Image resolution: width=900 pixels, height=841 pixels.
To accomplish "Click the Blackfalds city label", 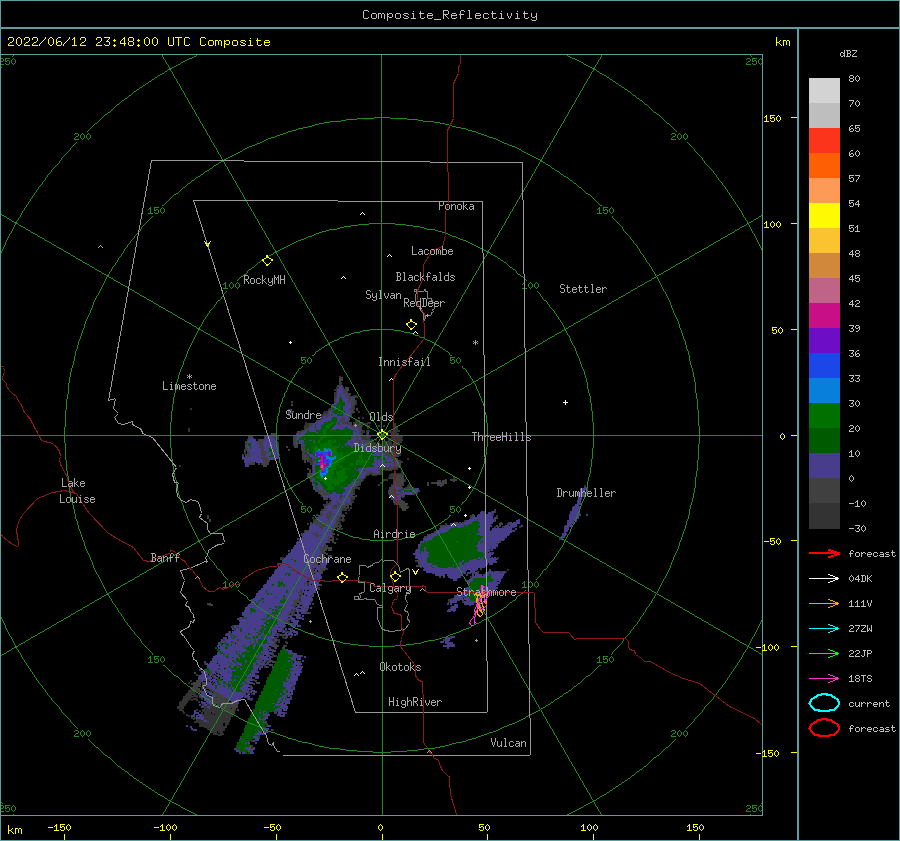I will [x=425, y=277].
